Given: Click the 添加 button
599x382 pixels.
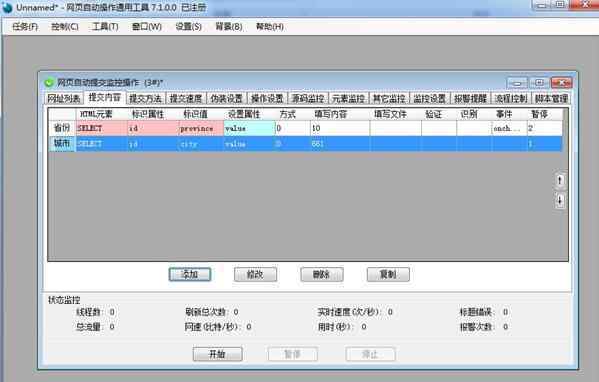Looking at the screenshot, I should click(x=190, y=274).
